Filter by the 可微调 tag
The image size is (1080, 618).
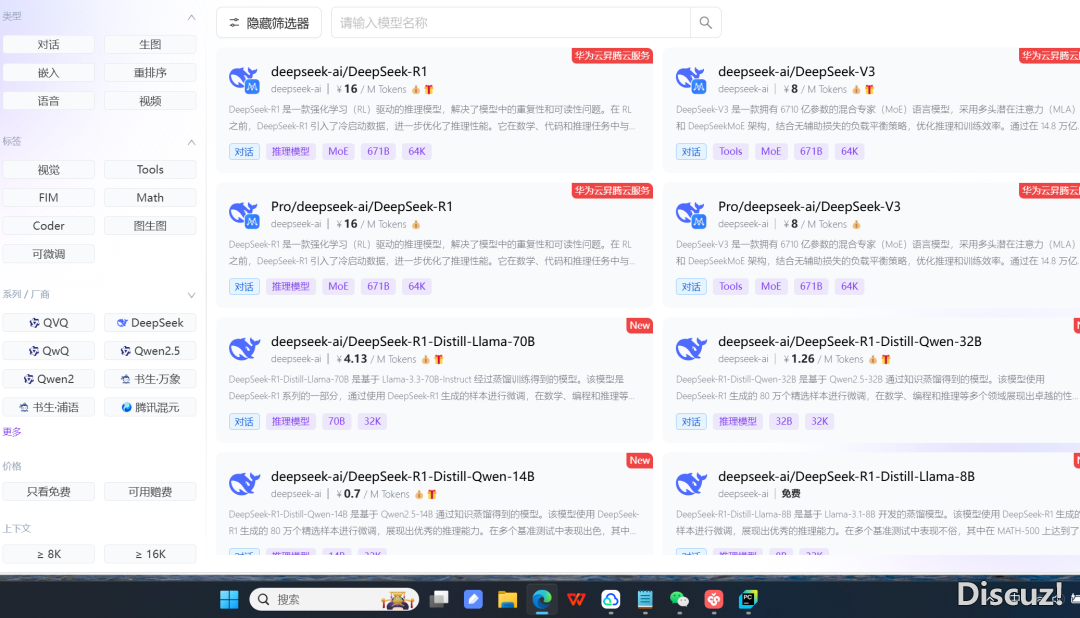pos(48,254)
